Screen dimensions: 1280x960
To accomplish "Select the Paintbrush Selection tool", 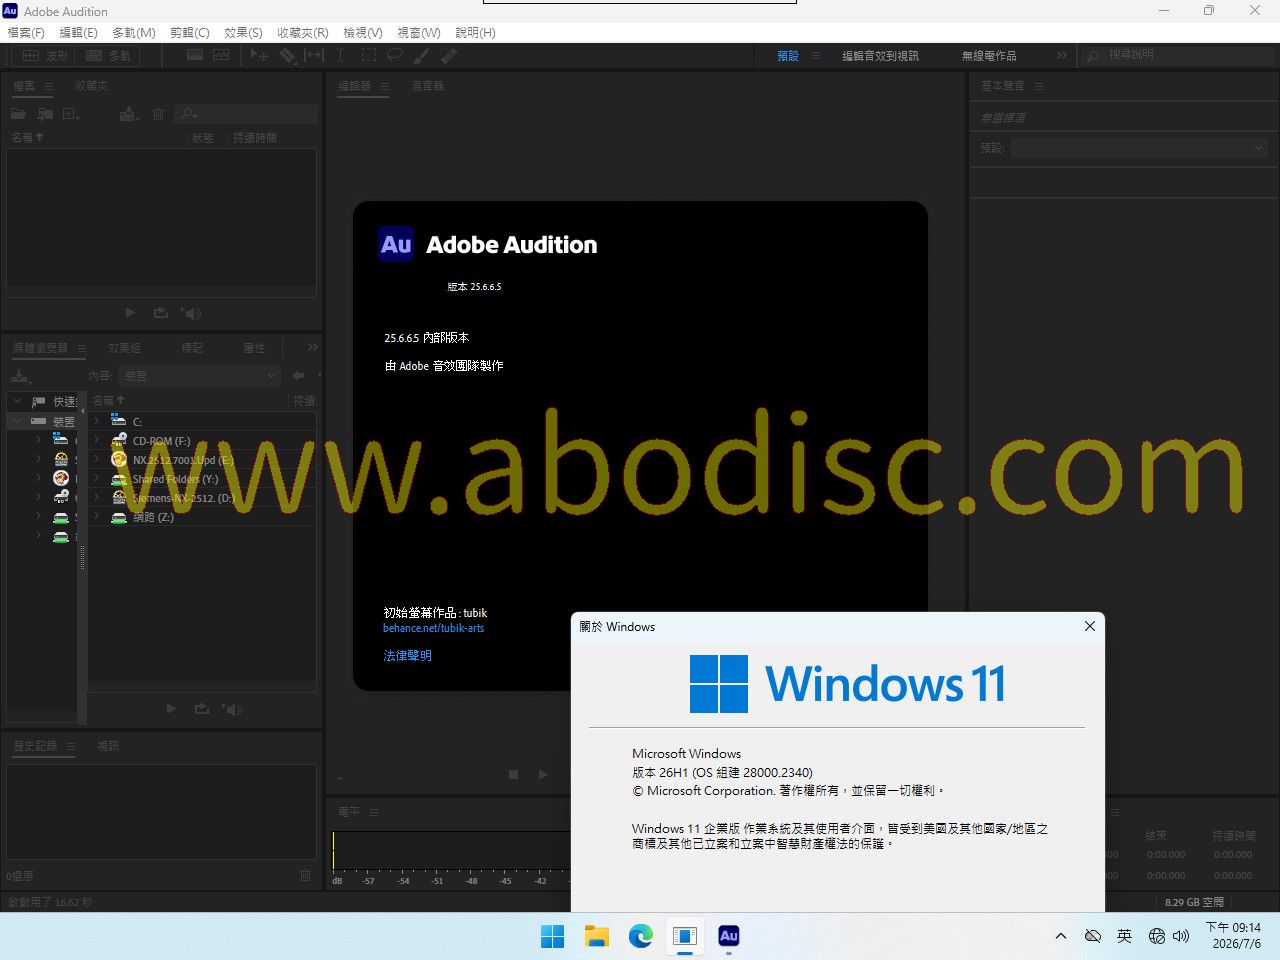I will click(x=421, y=56).
